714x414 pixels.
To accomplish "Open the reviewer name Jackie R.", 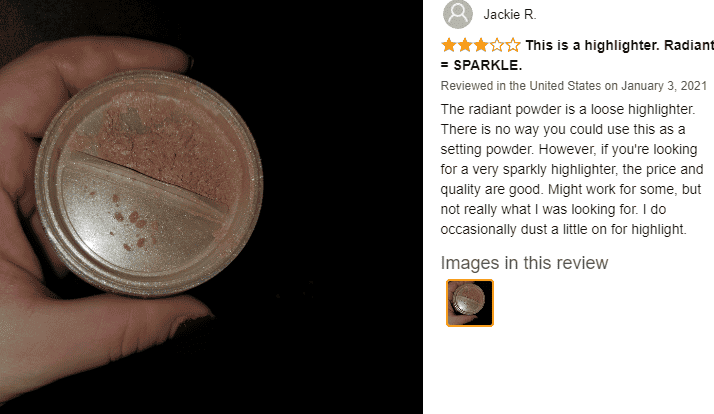I will coord(510,15).
